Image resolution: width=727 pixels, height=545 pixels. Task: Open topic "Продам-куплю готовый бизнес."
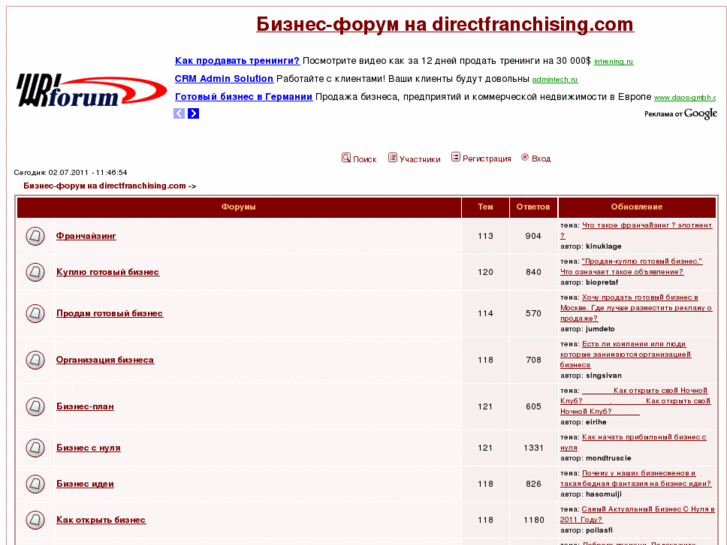[x=642, y=262]
